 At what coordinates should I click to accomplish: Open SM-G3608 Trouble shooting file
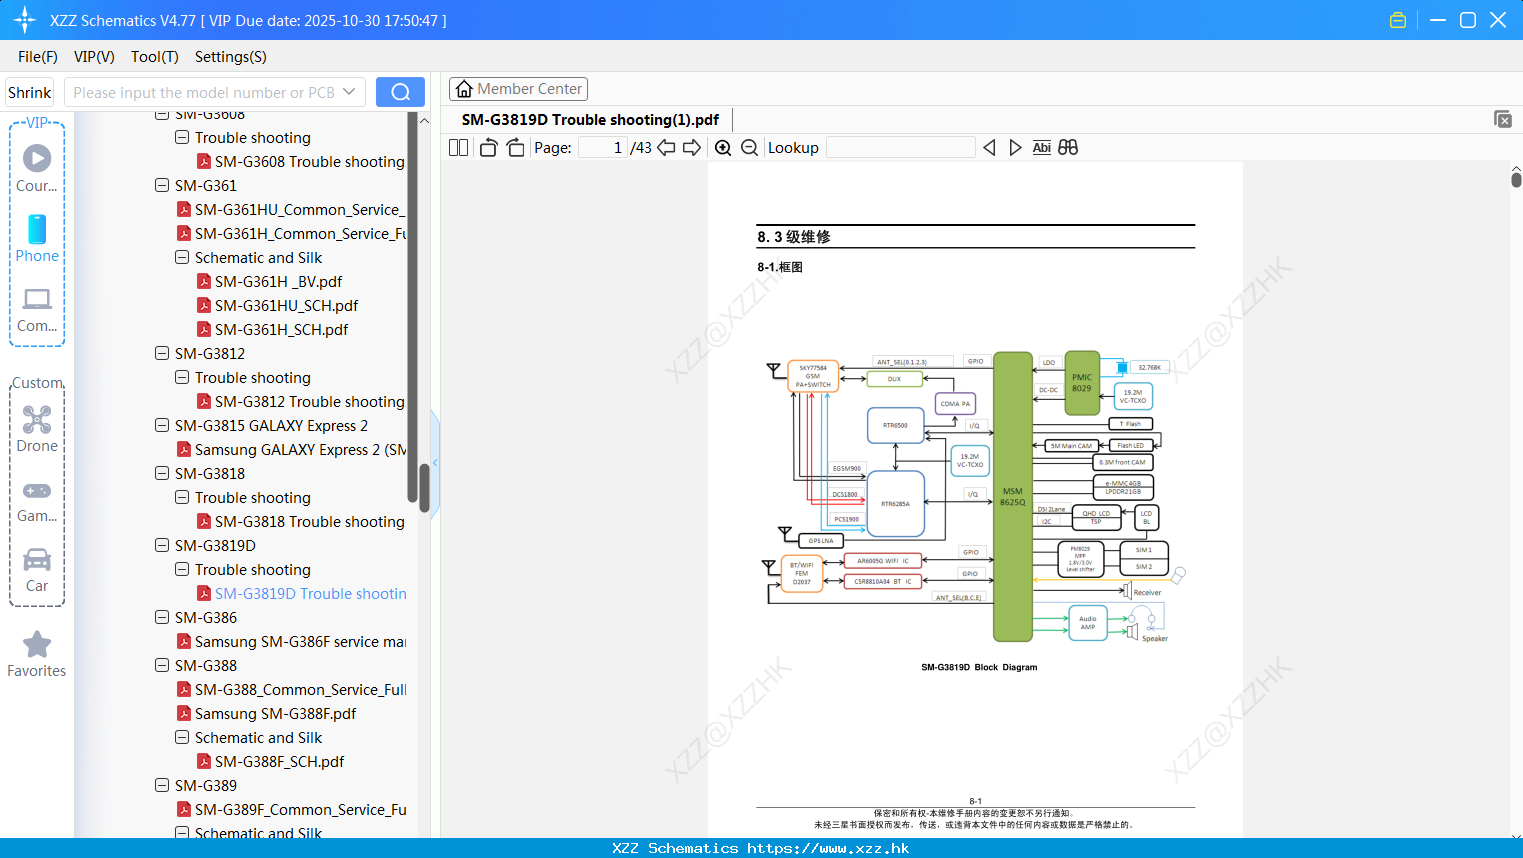click(310, 161)
